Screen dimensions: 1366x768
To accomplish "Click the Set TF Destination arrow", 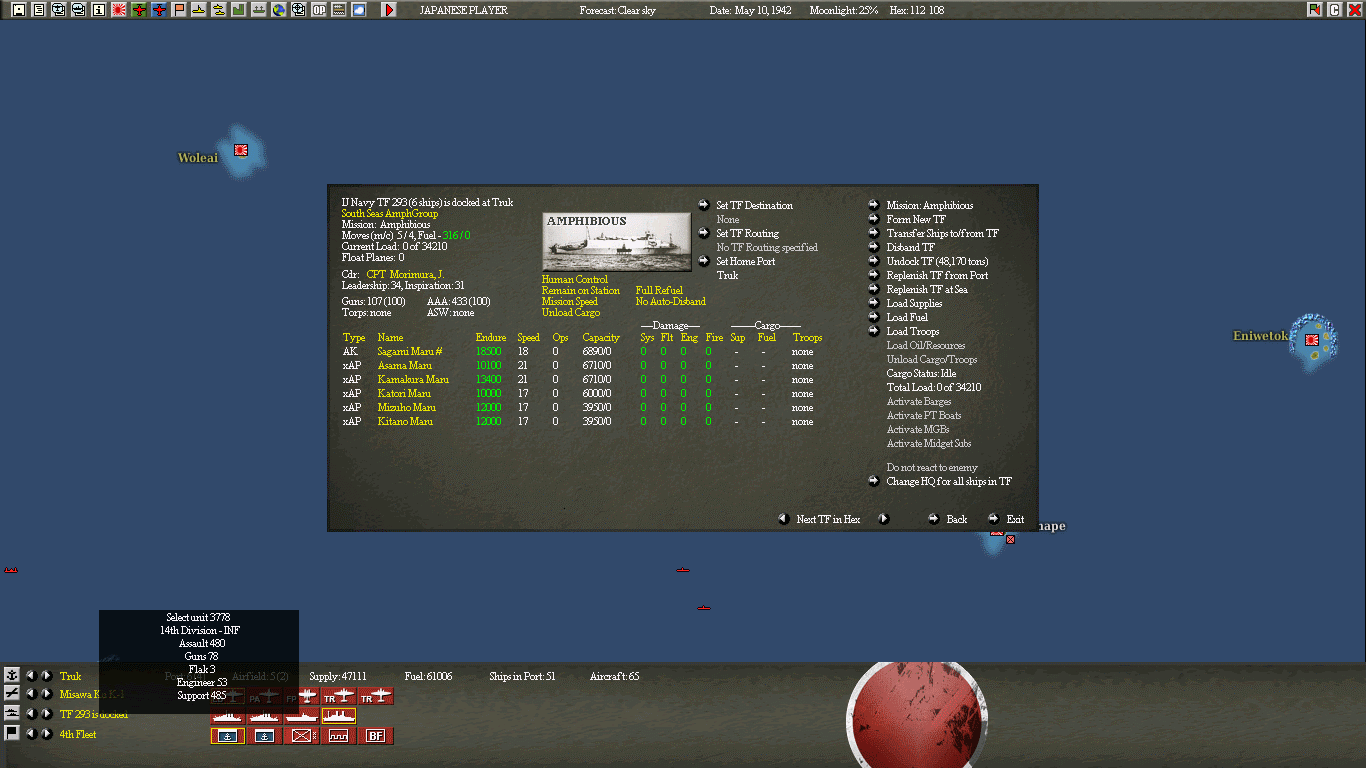I will coord(705,206).
